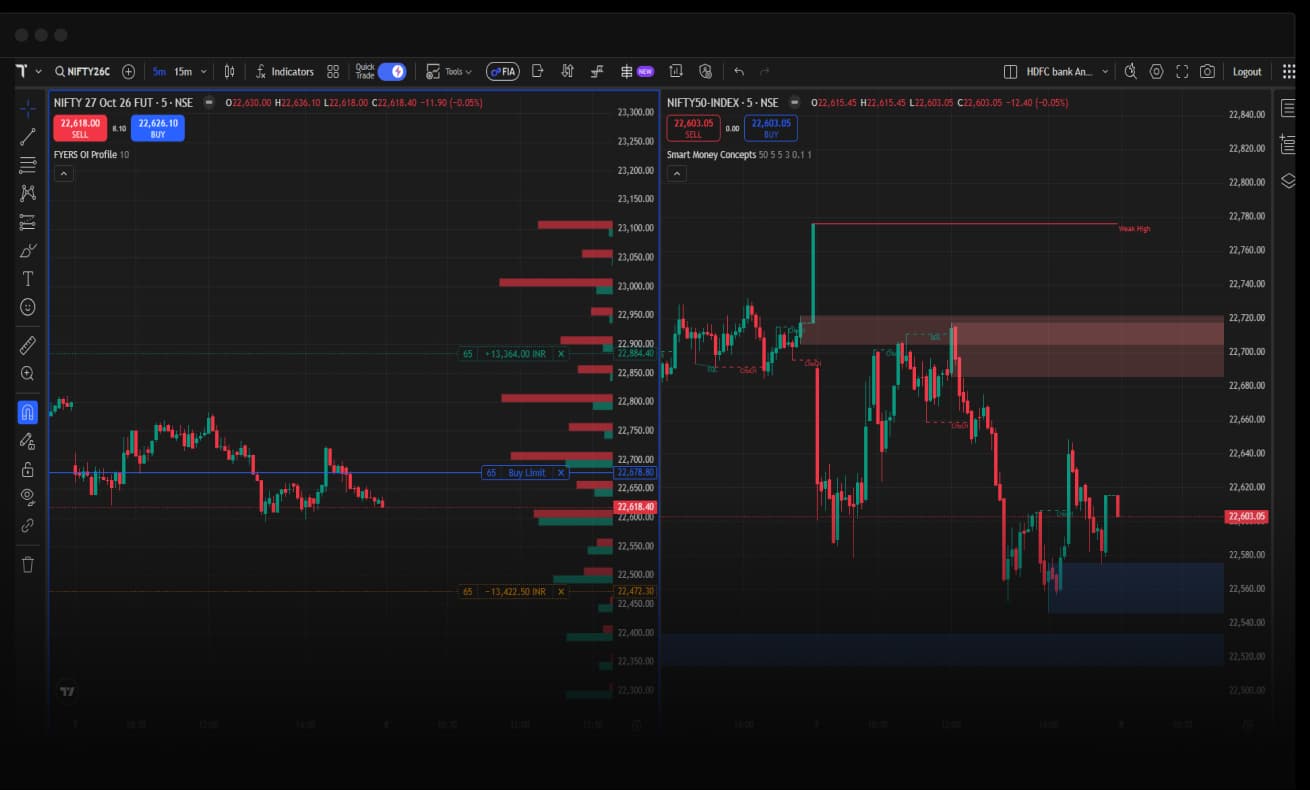Open the watchlist panel icon
The width and height of the screenshot is (1310, 790).
[x=1288, y=108]
